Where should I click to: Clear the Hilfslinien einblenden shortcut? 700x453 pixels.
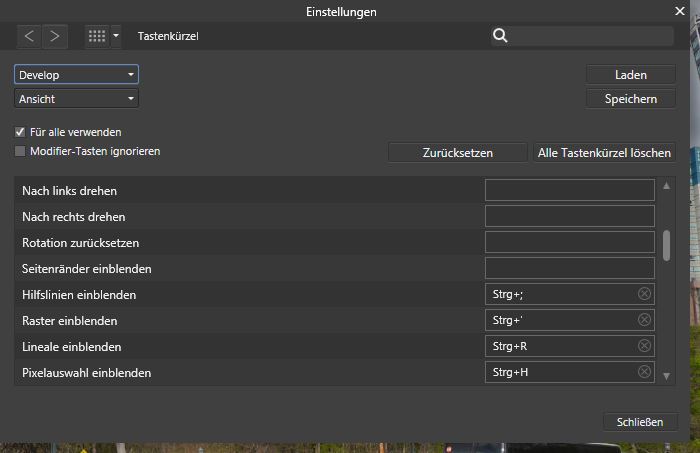click(644, 294)
